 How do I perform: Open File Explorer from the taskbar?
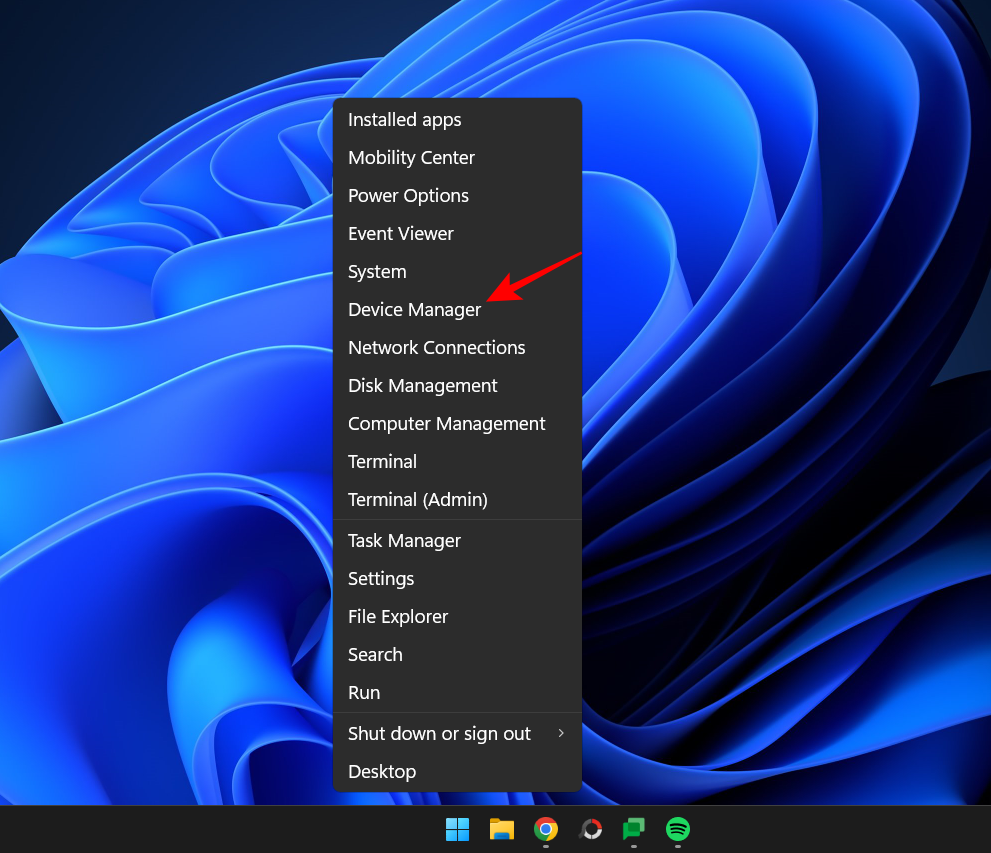coord(501,830)
